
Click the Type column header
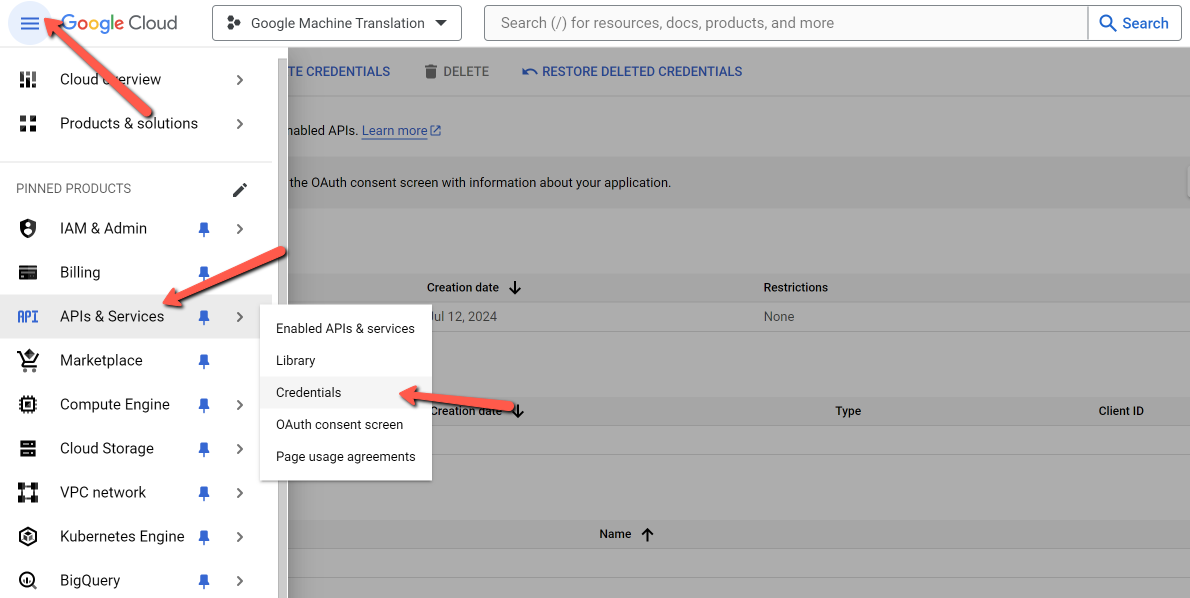pyautogui.click(x=848, y=411)
